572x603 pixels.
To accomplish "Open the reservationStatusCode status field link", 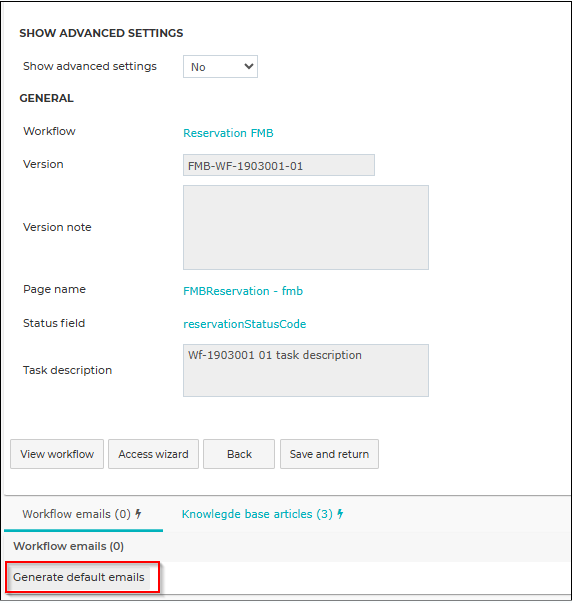I will pos(244,324).
